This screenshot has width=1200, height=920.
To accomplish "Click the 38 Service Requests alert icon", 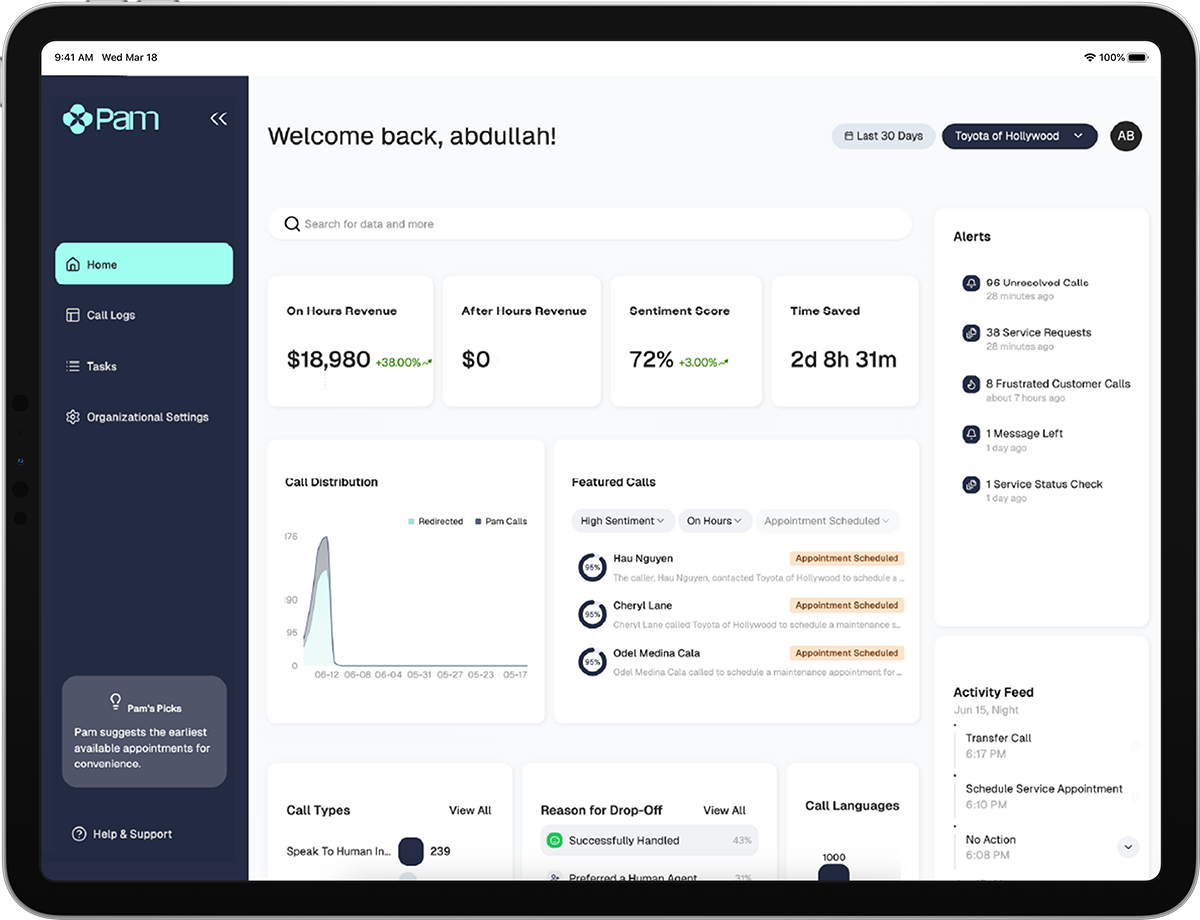I will [x=970, y=333].
